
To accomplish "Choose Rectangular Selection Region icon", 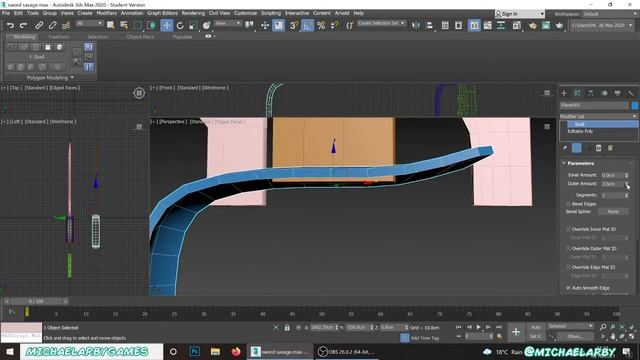I will tap(138, 25).
